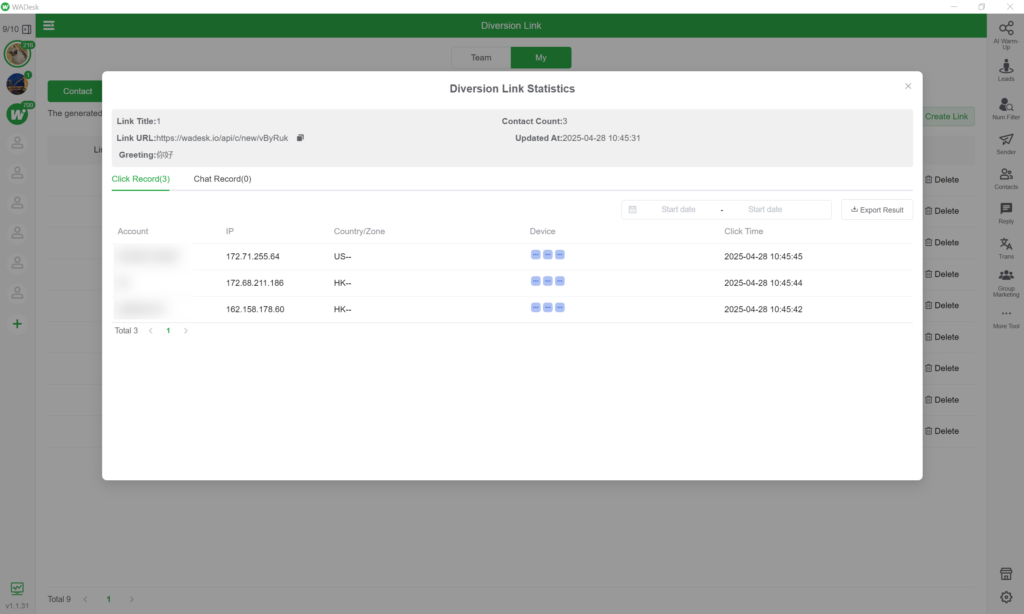Click the Create Link button
Viewport: 1024px width, 614px height.
(x=946, y=116)
